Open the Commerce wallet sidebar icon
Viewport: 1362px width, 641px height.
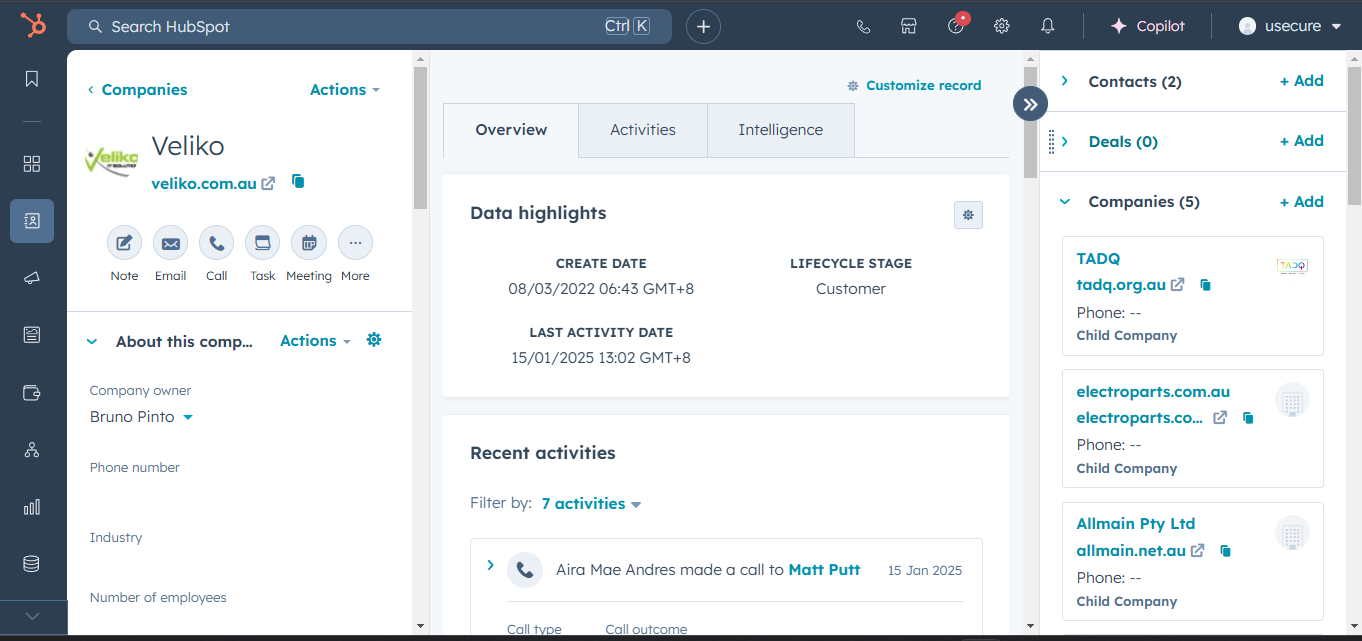32,392
